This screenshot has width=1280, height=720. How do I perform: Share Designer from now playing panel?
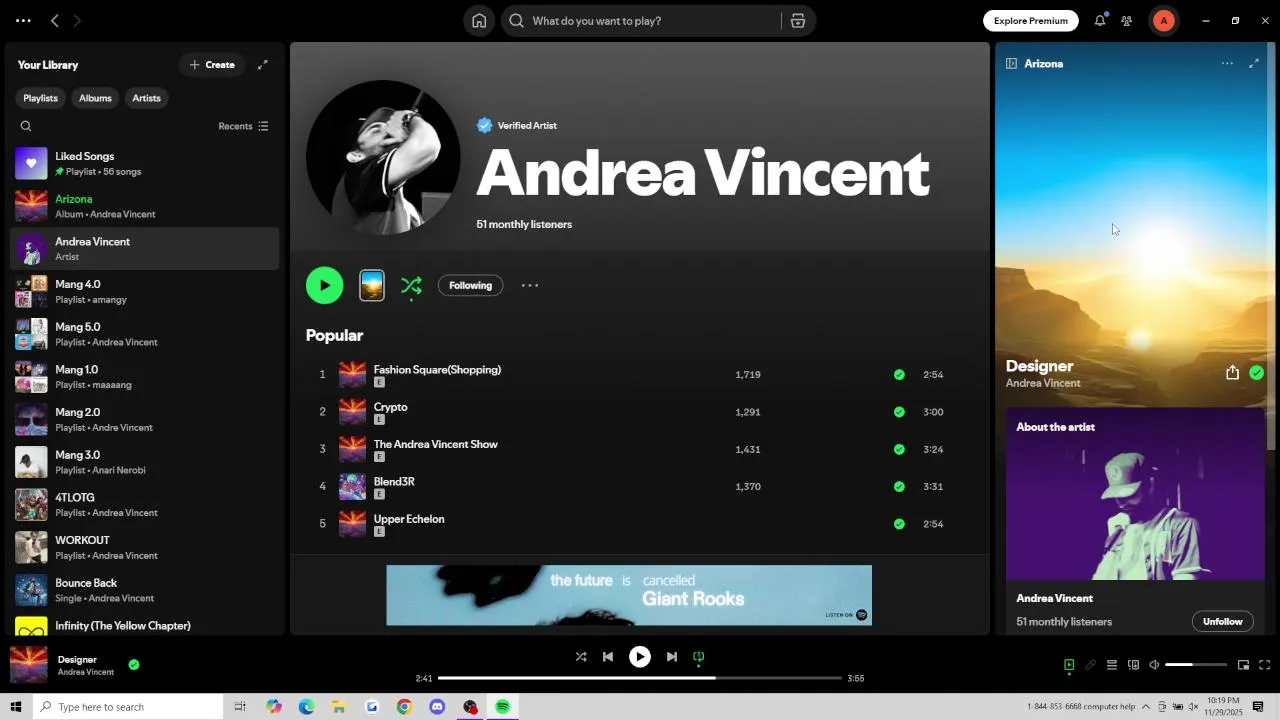[1232, 373]
